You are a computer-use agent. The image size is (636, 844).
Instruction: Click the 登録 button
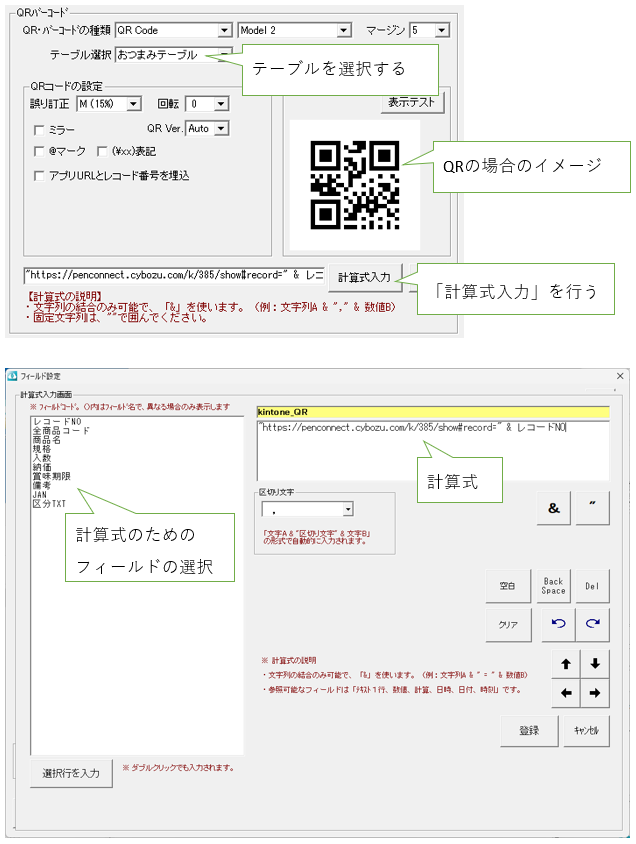point(529,730)
